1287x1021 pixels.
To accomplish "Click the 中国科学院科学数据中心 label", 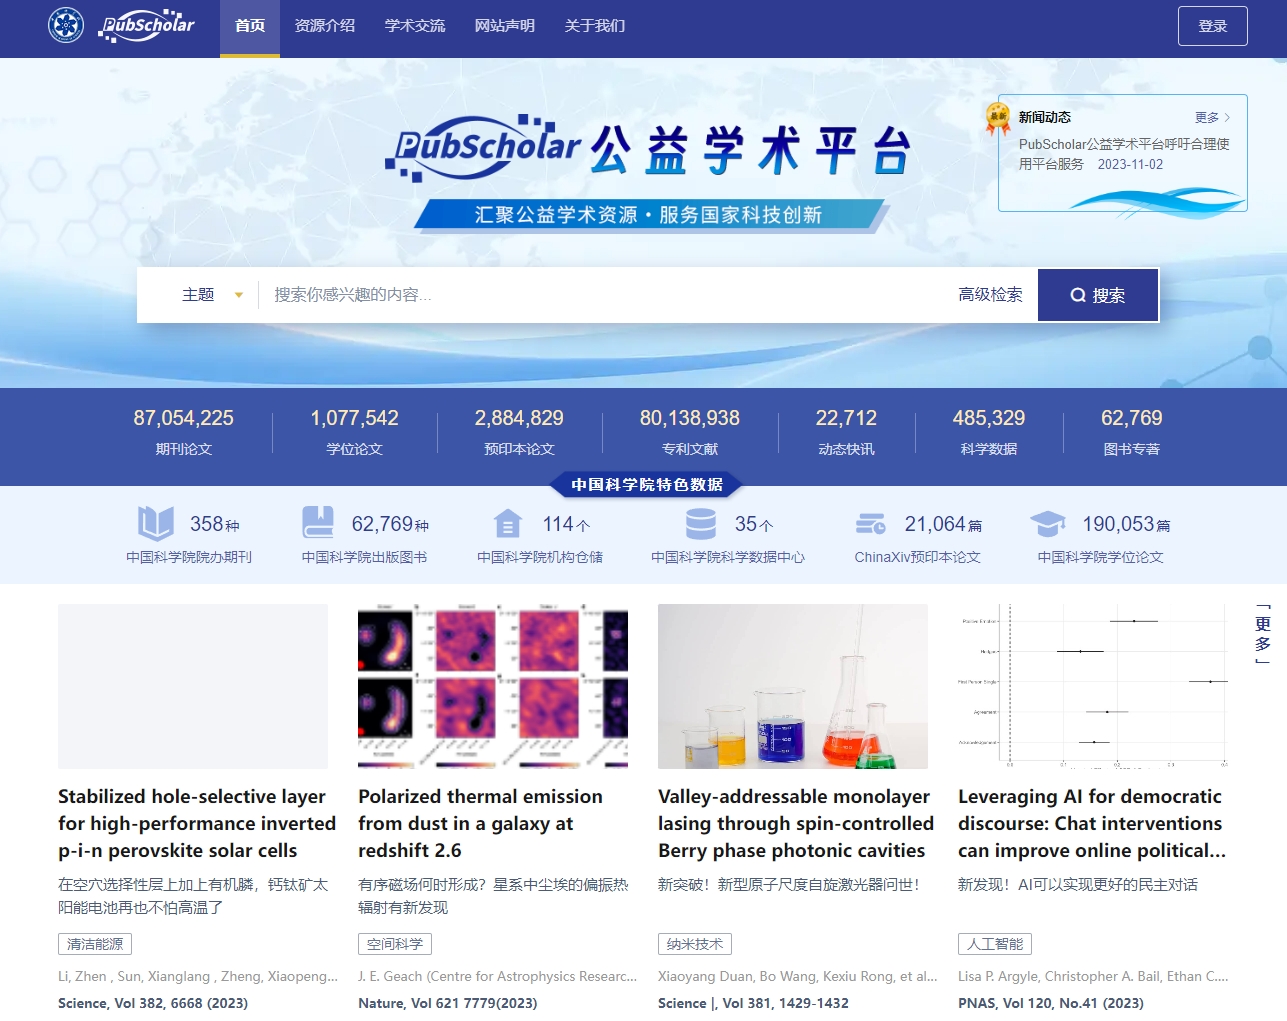I will click(x=728, y=557).
